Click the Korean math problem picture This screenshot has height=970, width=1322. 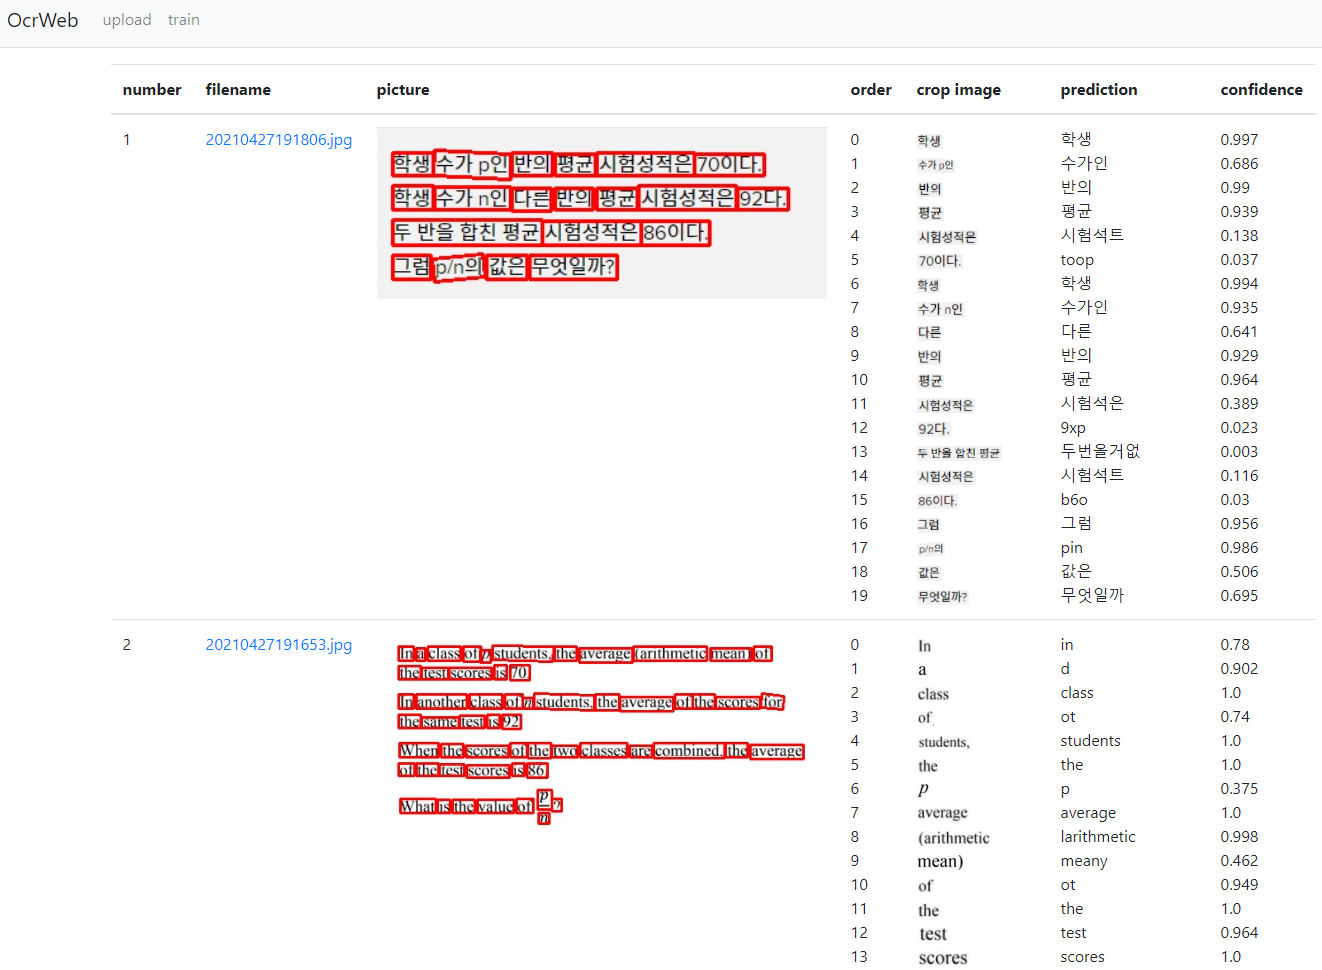click(600, 212)
